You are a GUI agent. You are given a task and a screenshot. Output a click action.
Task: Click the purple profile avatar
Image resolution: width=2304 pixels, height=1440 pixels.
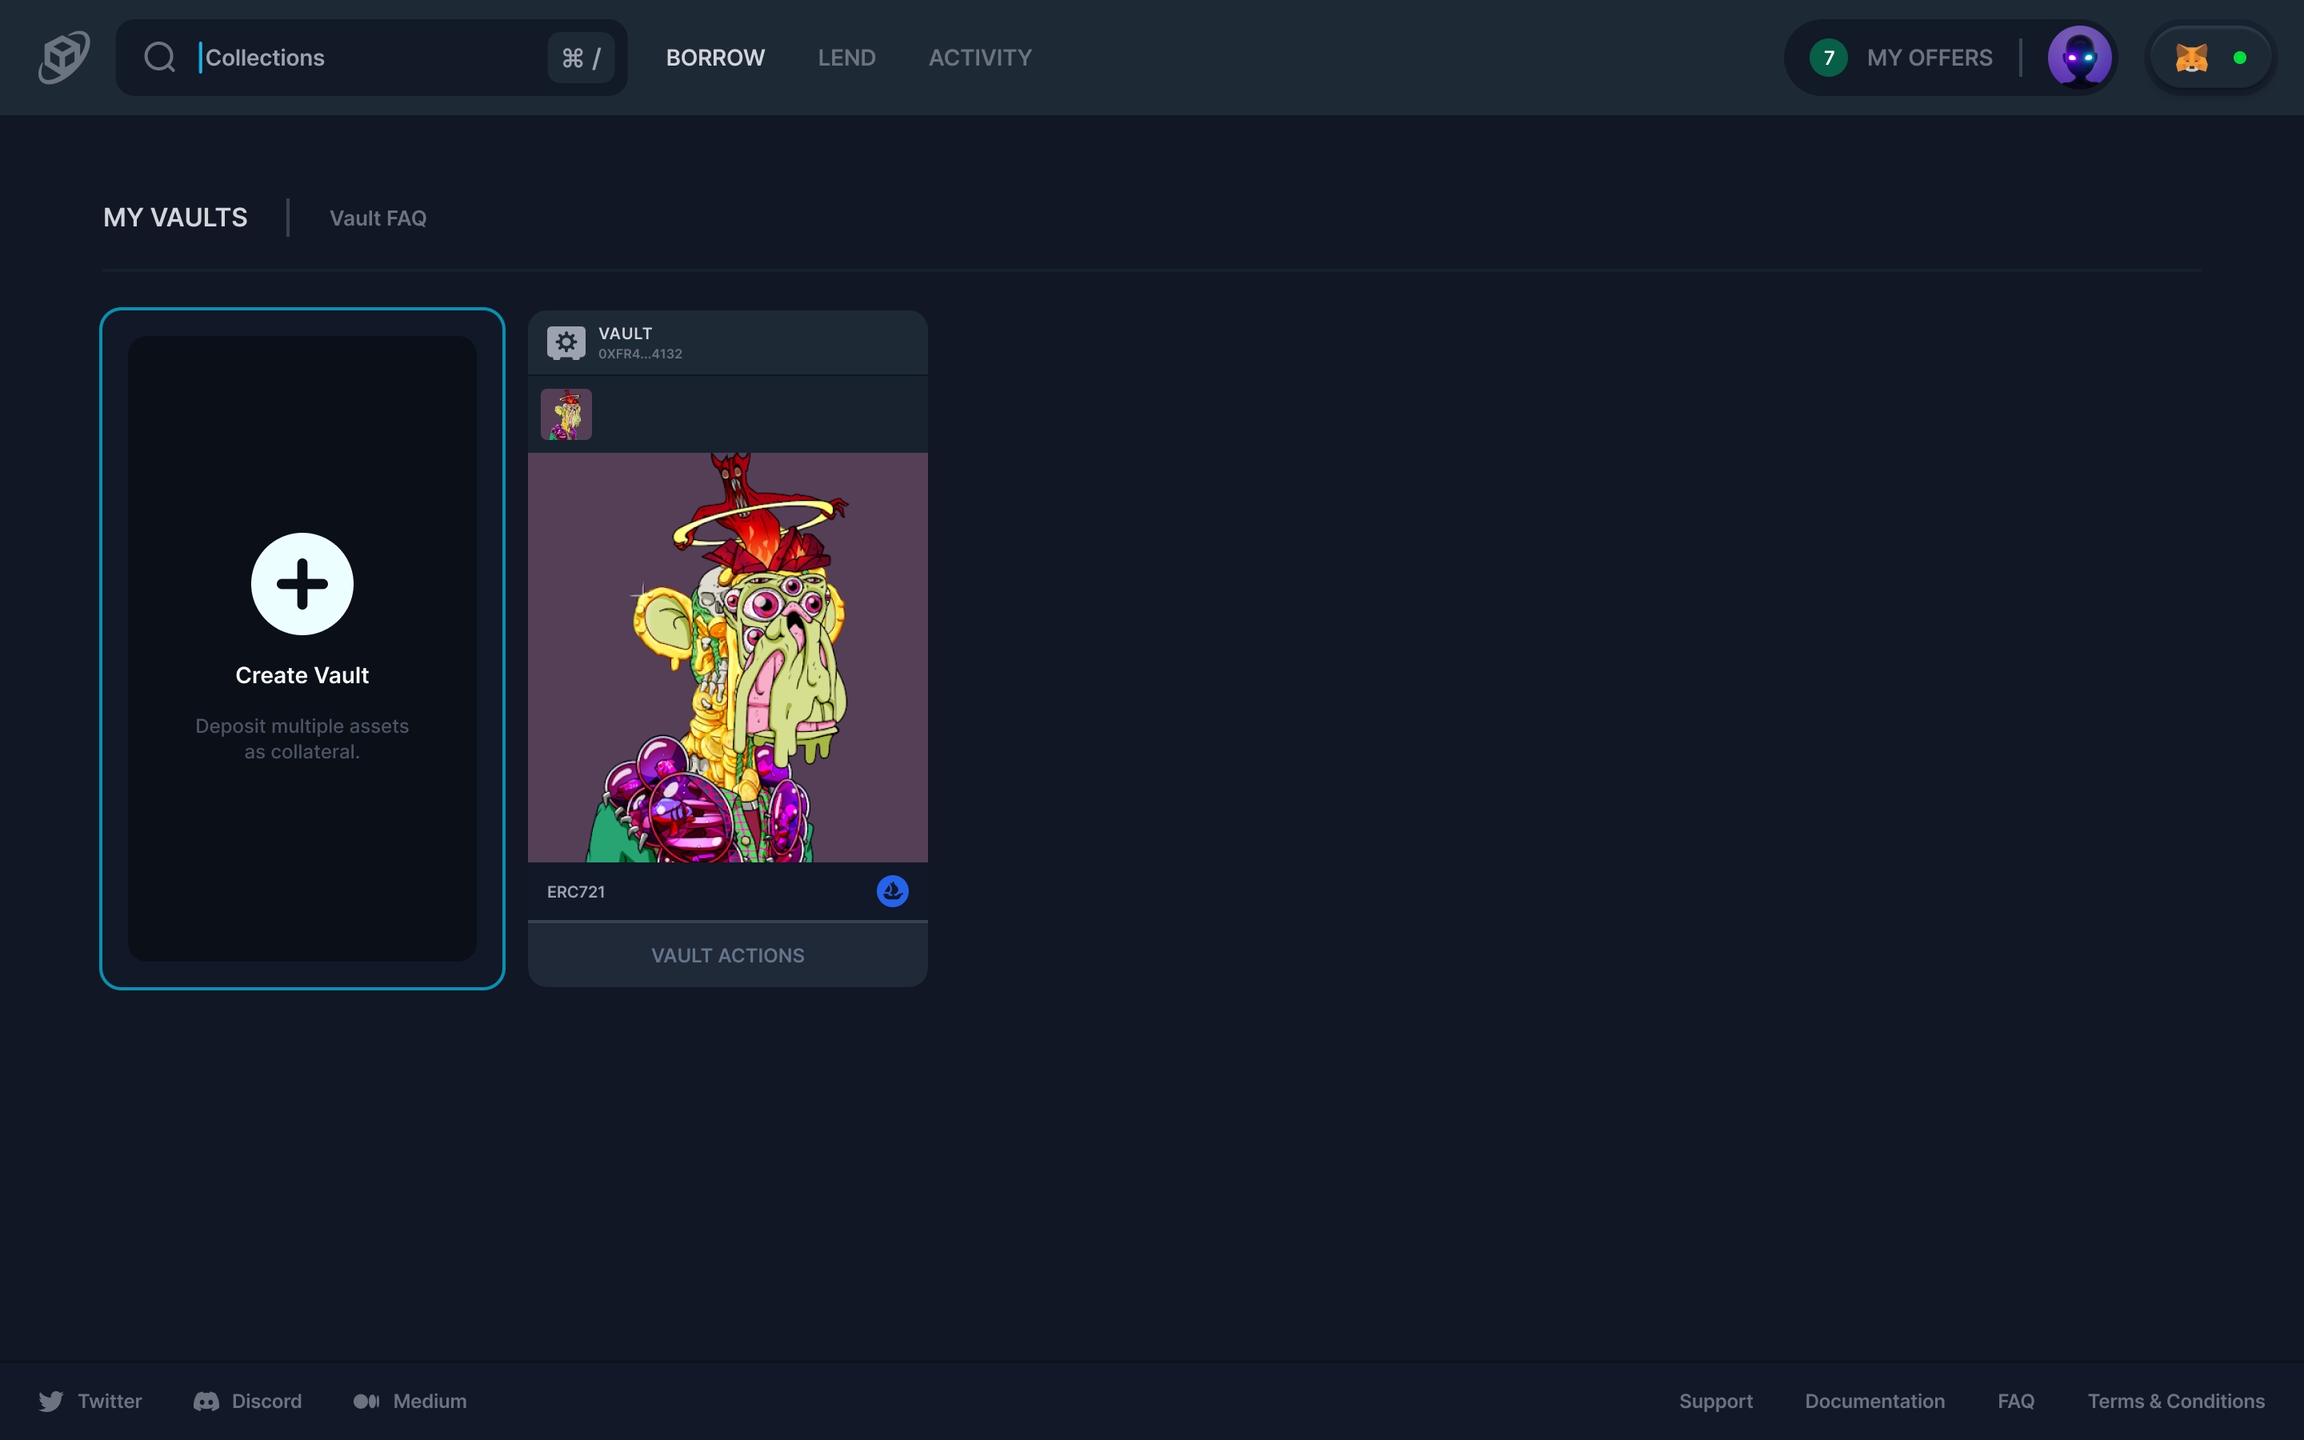pyautogui.click(x=2080, y=57)
